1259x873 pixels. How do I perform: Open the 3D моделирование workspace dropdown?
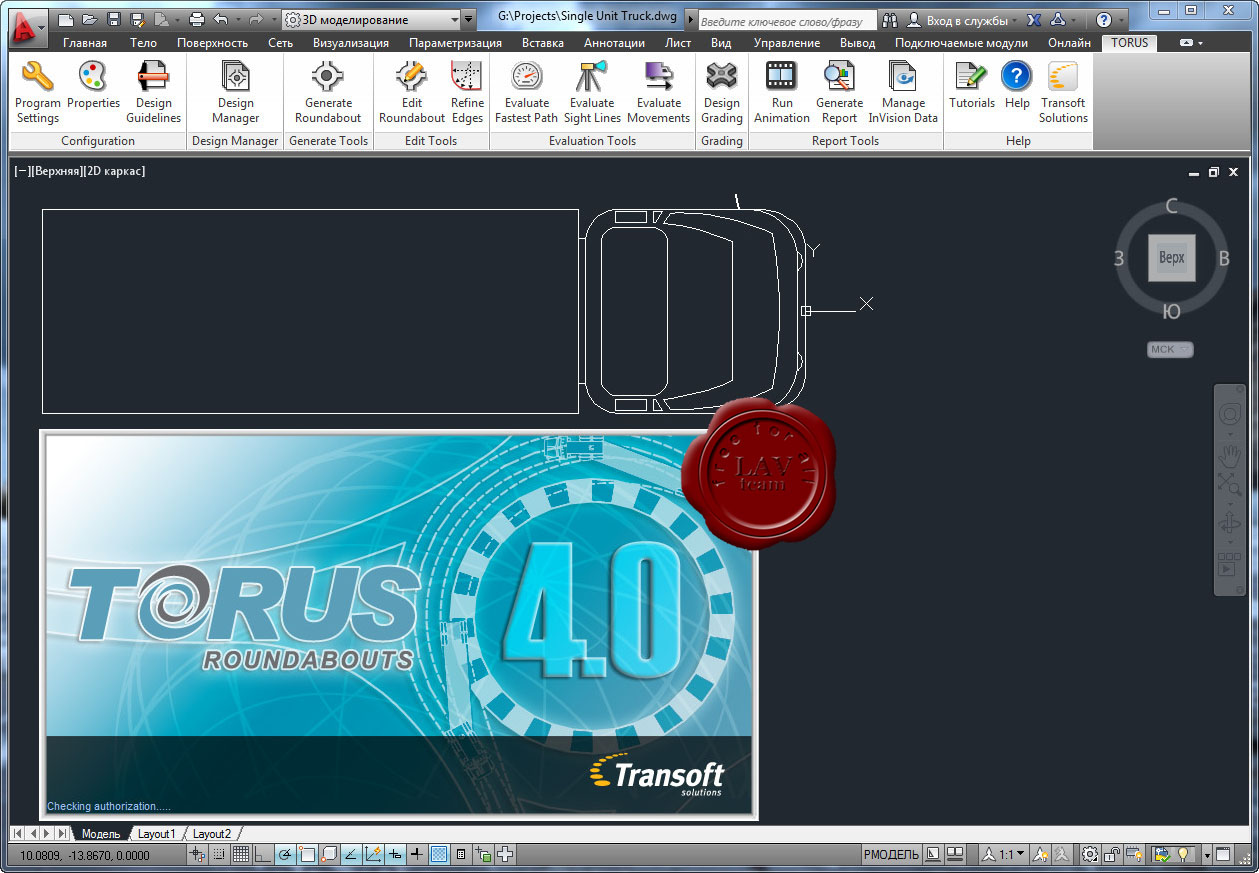tap(369, 19)
